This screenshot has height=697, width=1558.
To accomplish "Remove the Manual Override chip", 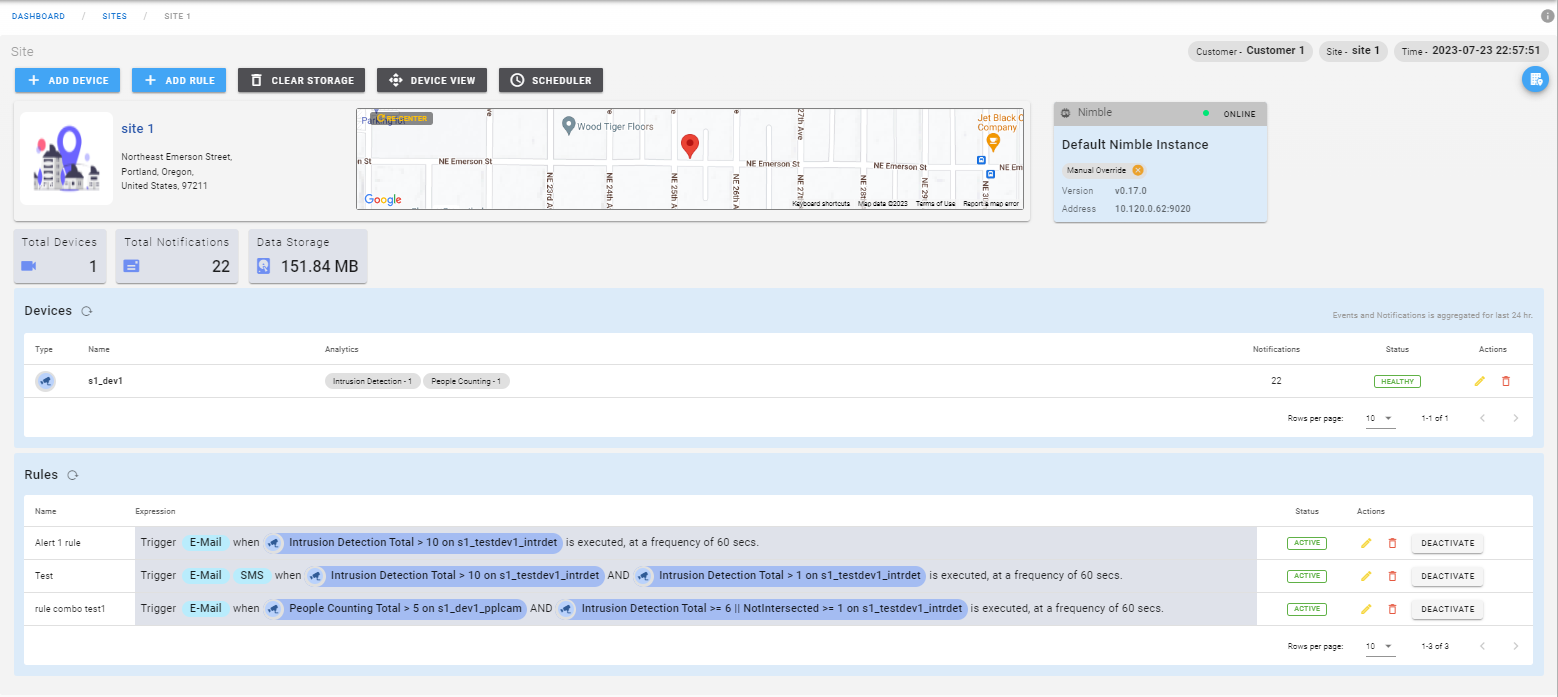I will pos(1138,170).
